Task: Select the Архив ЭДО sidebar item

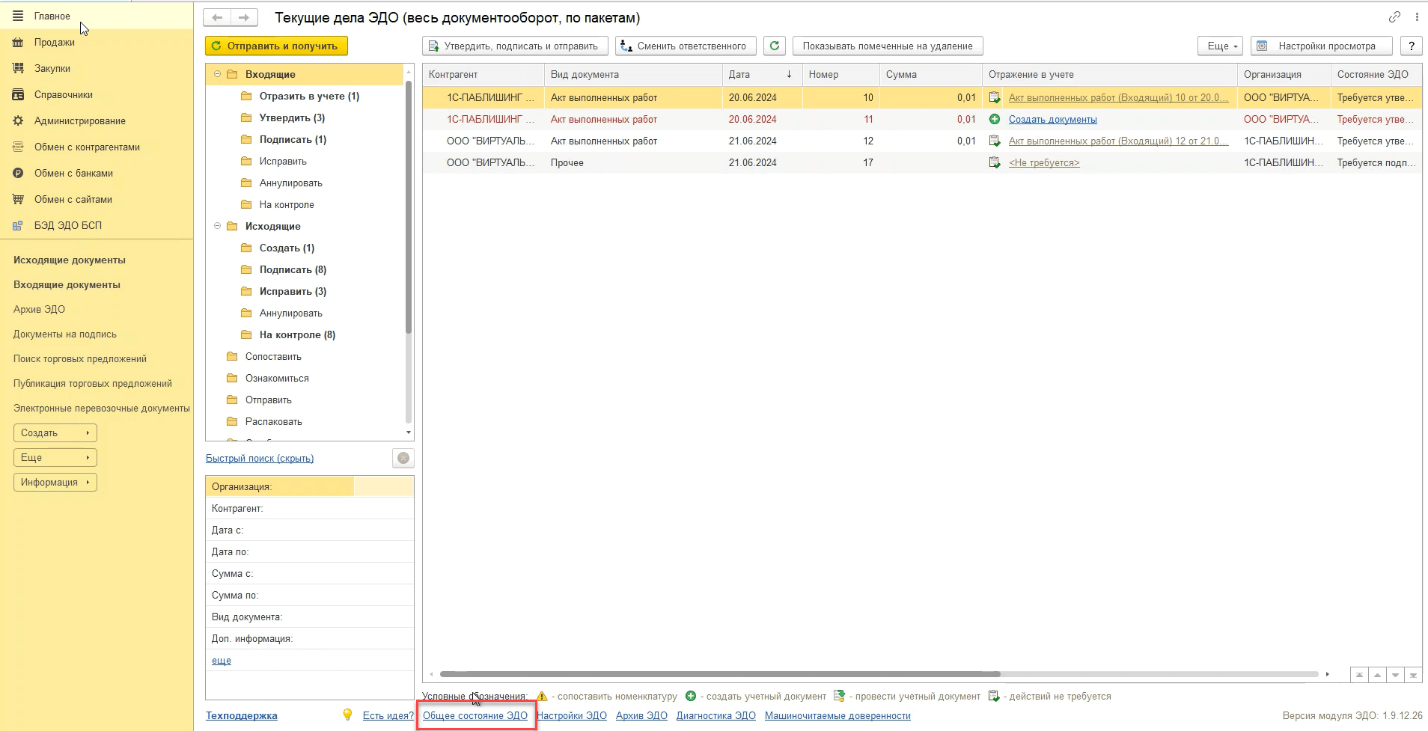Action: coord(39,309)
